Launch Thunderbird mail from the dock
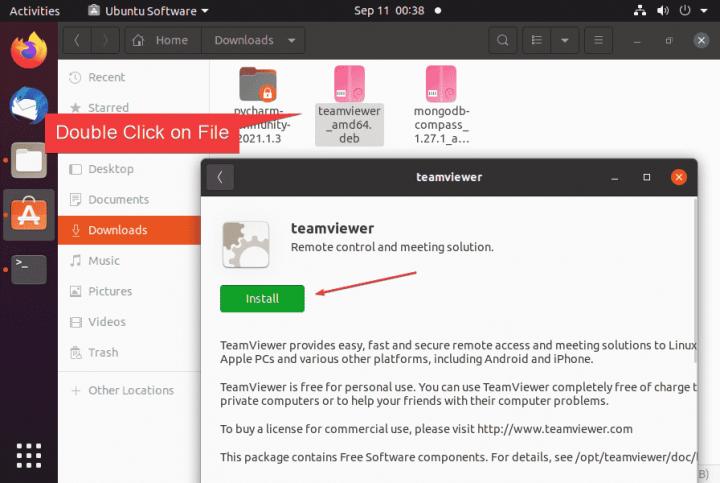The width and height of the screenshot is (720, 483). tap(29, 104)
